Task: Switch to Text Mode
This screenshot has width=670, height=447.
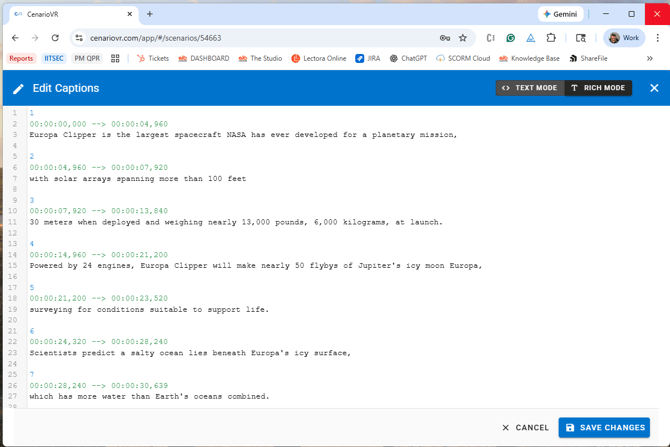Action: point(529,88)
